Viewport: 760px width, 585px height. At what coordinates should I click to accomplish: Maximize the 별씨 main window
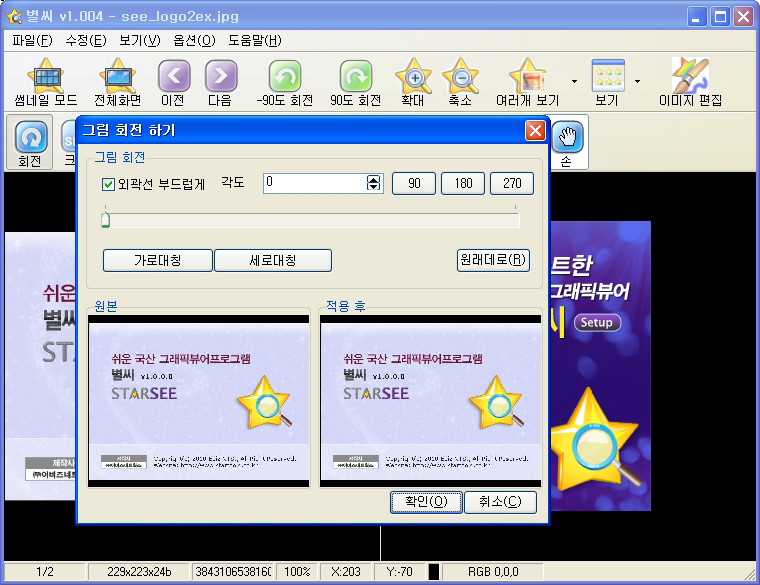720,17
